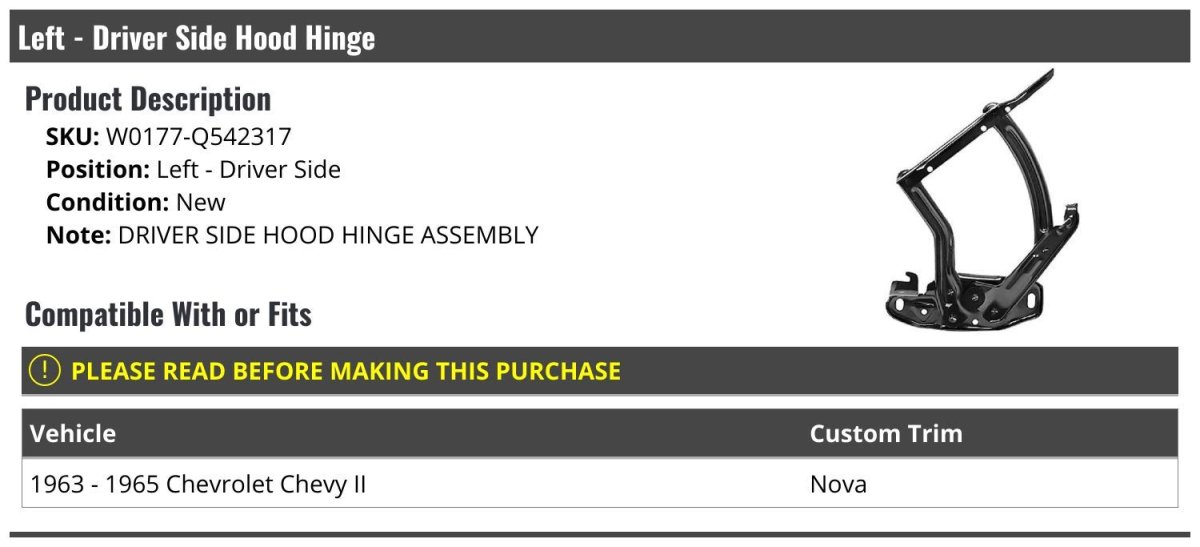This screenshot has width=1200, height=547.
Task: Click the Left - Driver Side position value
Action: coord(248,170)
